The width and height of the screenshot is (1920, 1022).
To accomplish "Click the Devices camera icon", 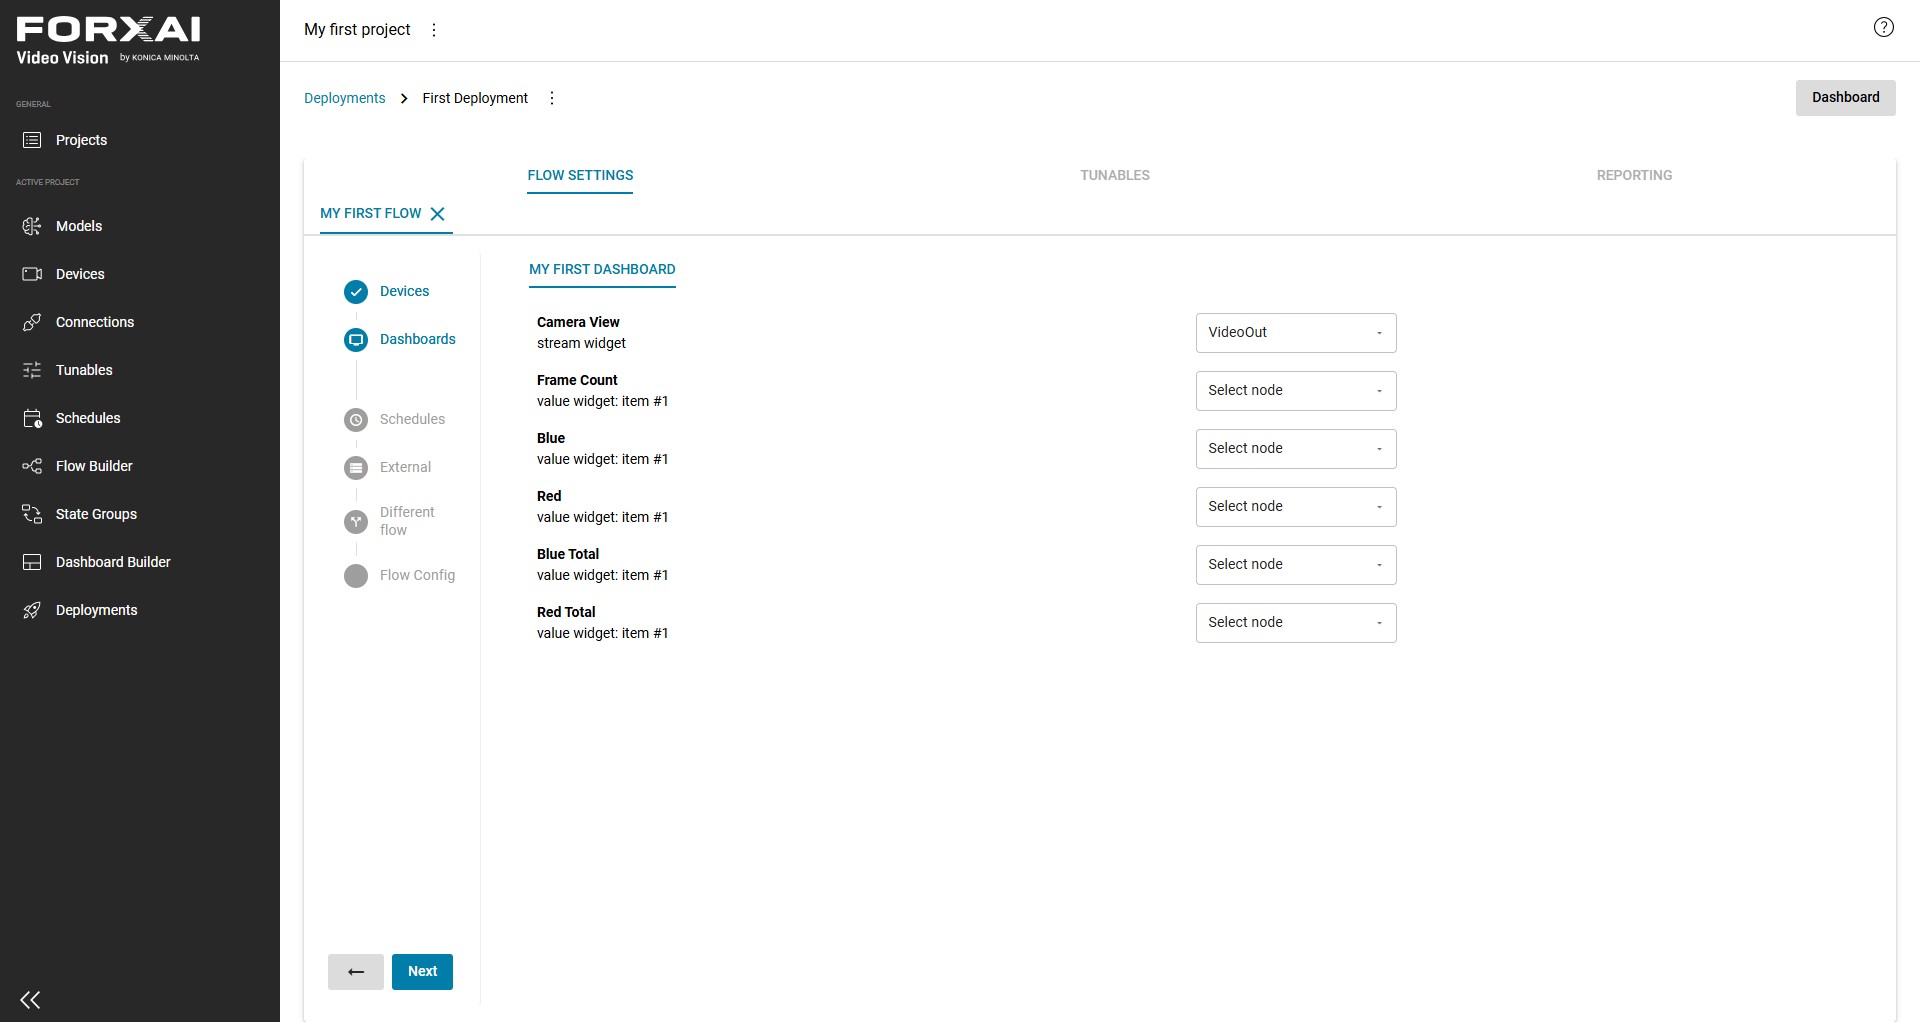I will click(32, 274).
